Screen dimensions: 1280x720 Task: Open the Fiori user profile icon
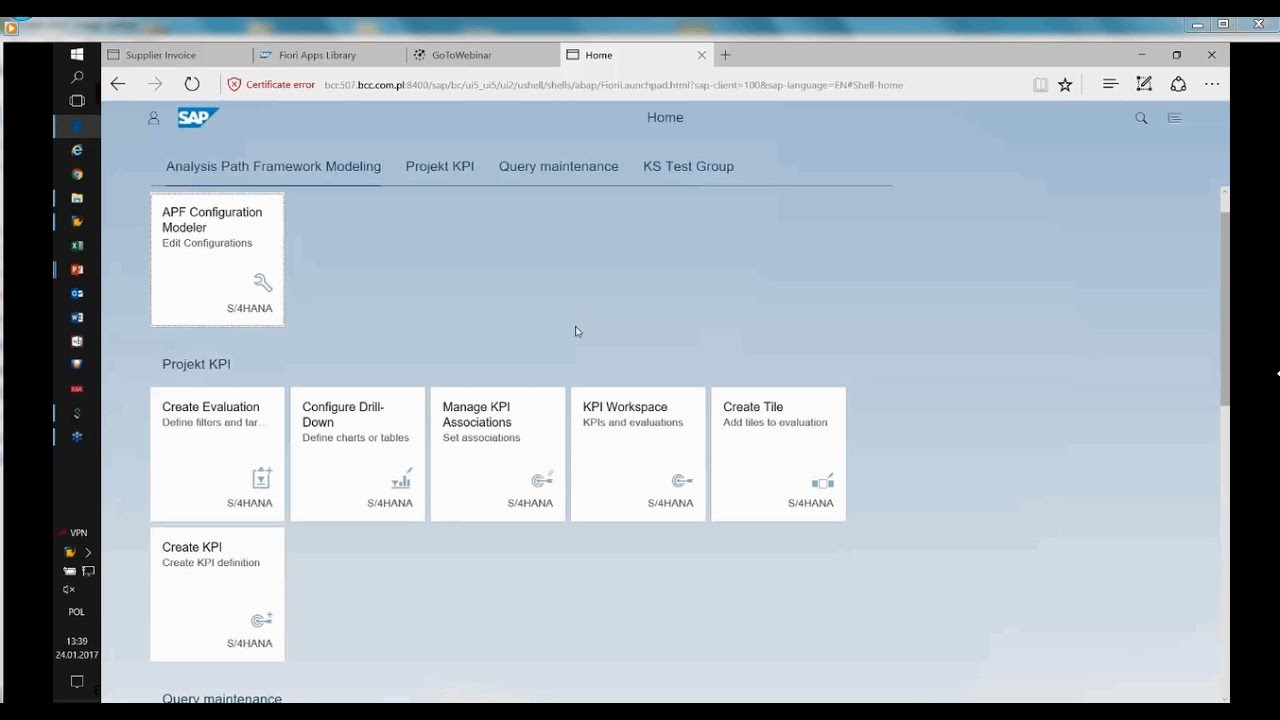click(x=153, y=118)
